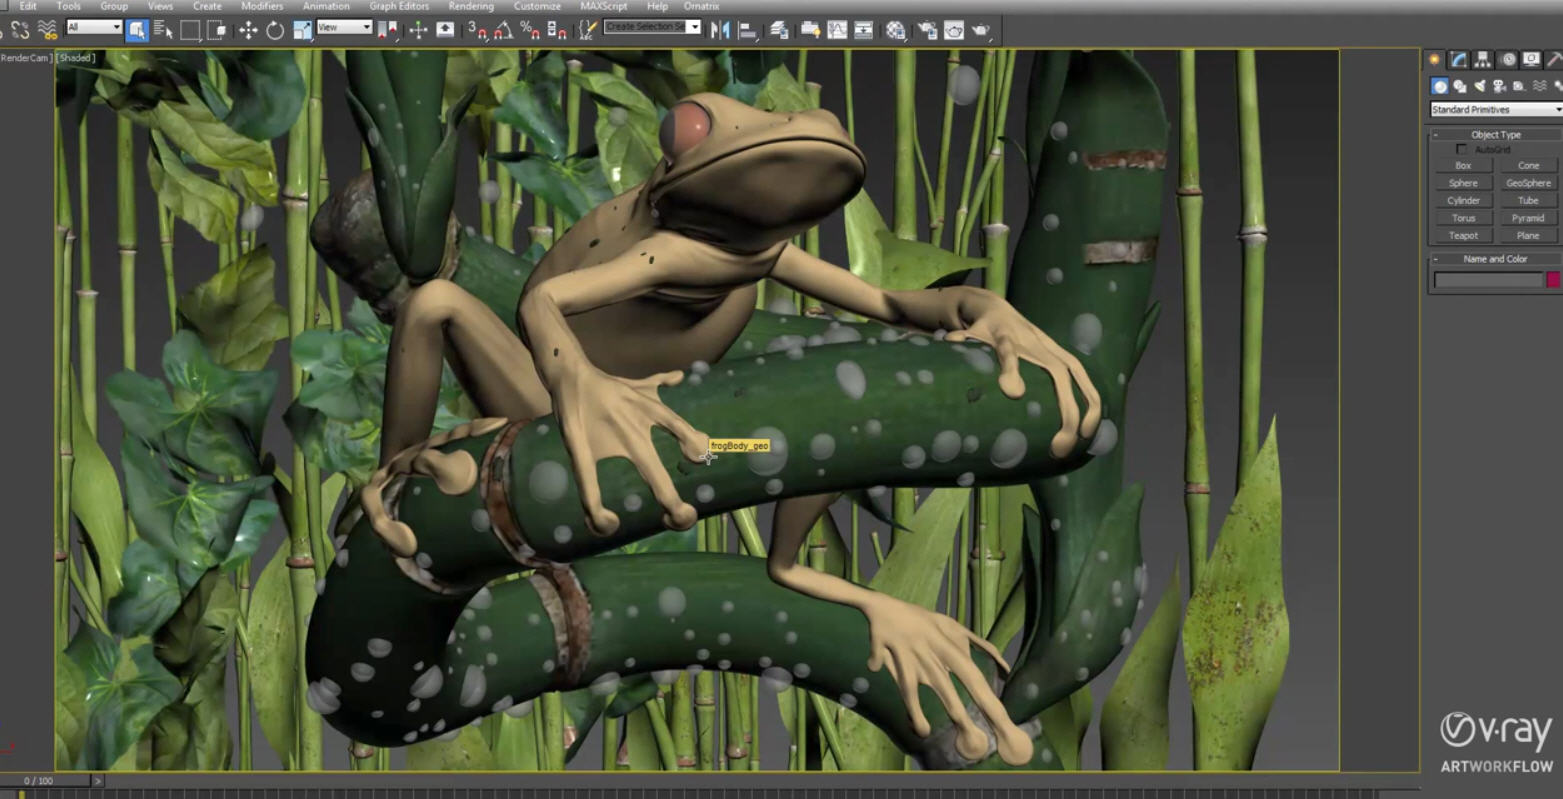Open the Create menu
The image size is (1563, 799).
point(207,6)
